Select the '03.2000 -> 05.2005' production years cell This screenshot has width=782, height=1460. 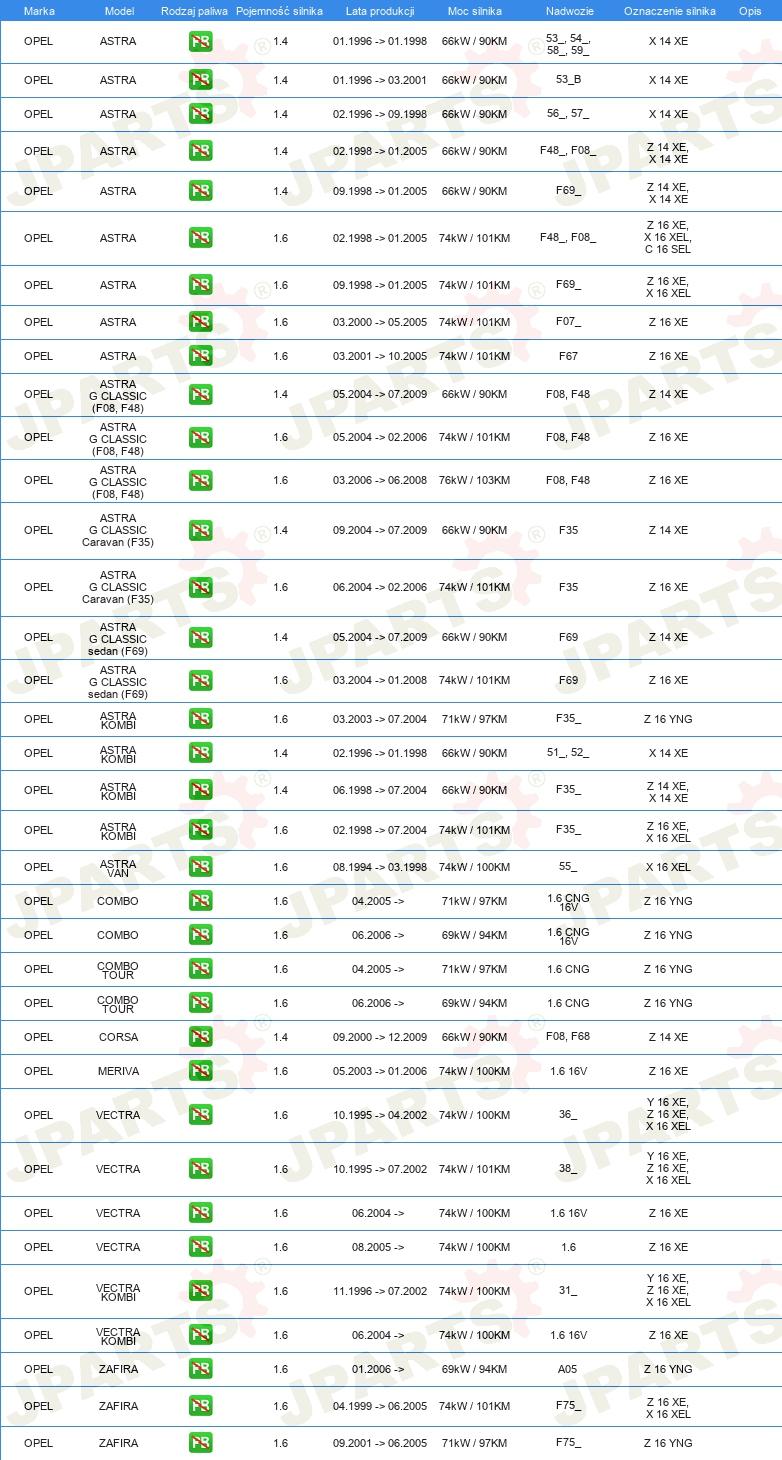pyautogui.click(x=380, y=322)
